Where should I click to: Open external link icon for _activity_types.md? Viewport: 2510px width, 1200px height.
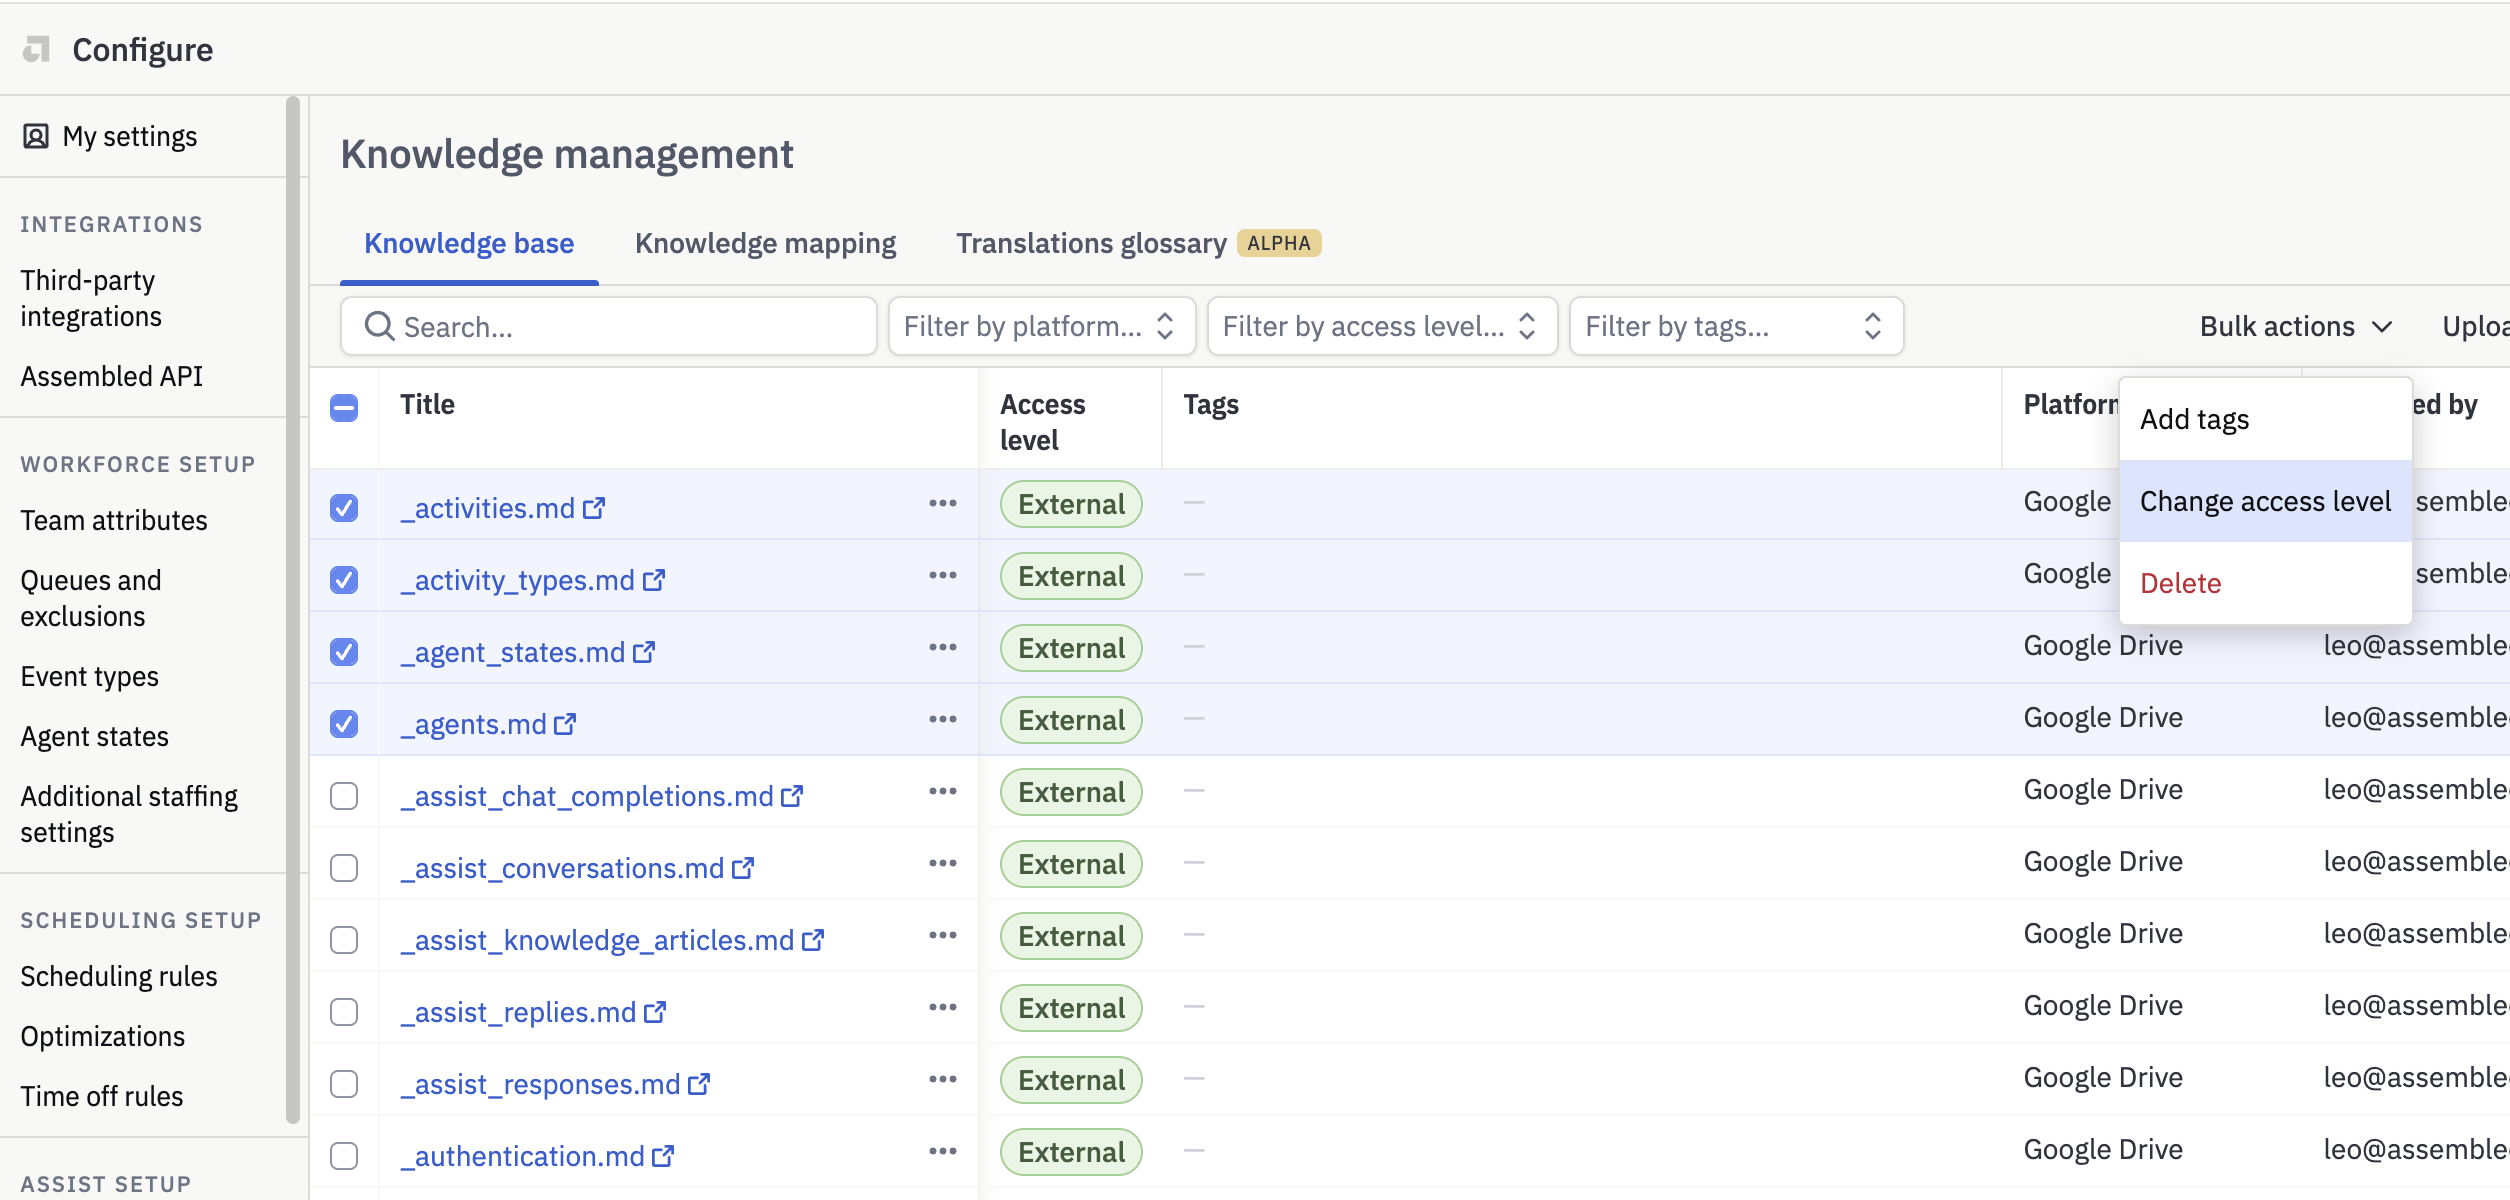654,580
